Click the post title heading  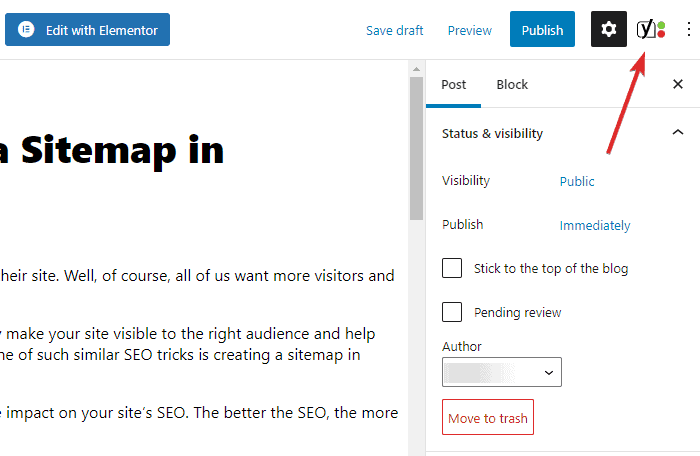tap(110, 150)
